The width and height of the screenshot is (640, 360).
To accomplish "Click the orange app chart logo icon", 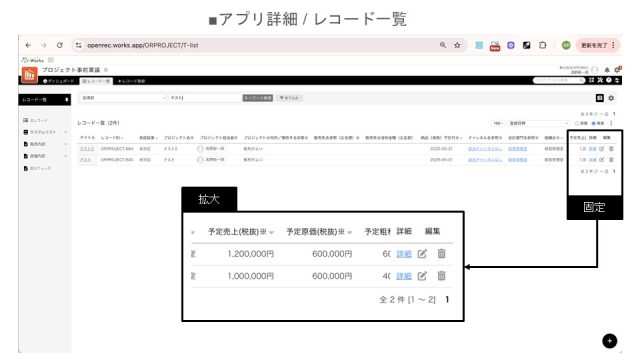I will click(x=29, y=75).
